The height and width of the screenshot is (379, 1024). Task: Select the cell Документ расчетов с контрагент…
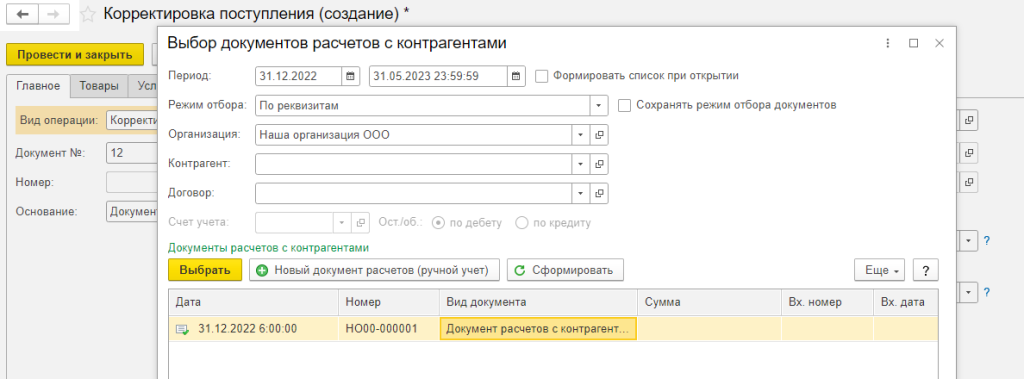(539, 329)
